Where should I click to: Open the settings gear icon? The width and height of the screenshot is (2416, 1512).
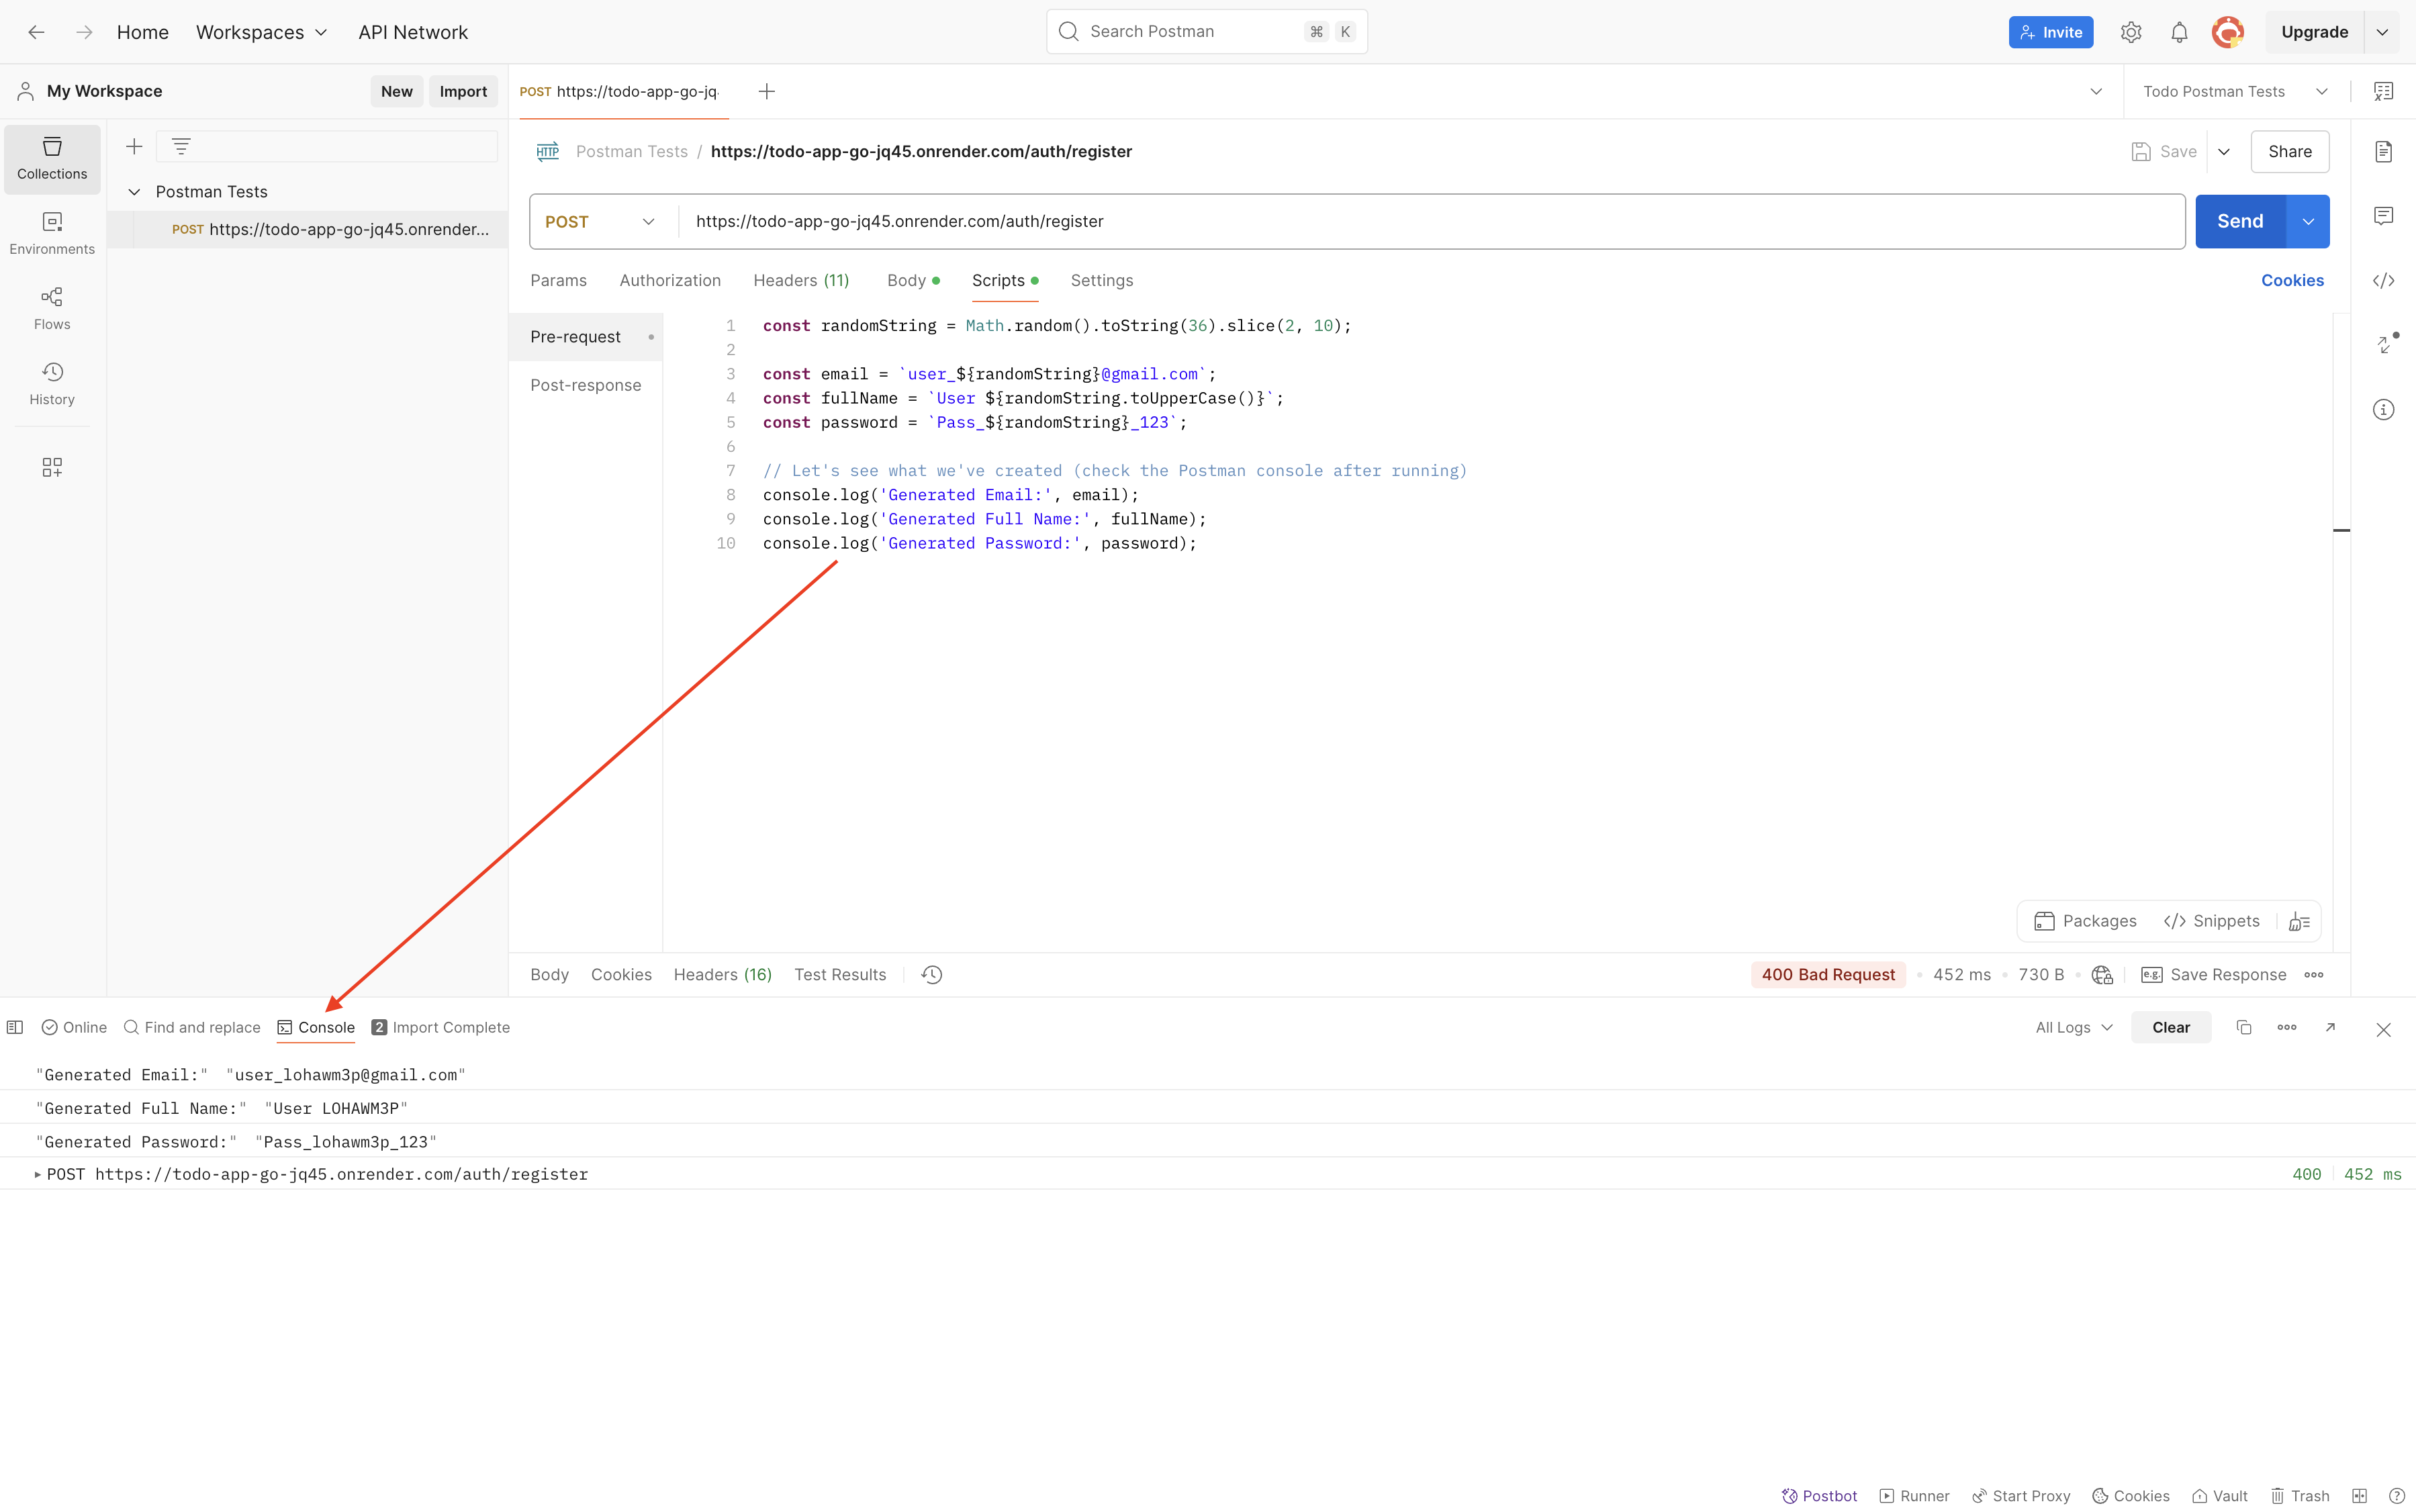2131,32
